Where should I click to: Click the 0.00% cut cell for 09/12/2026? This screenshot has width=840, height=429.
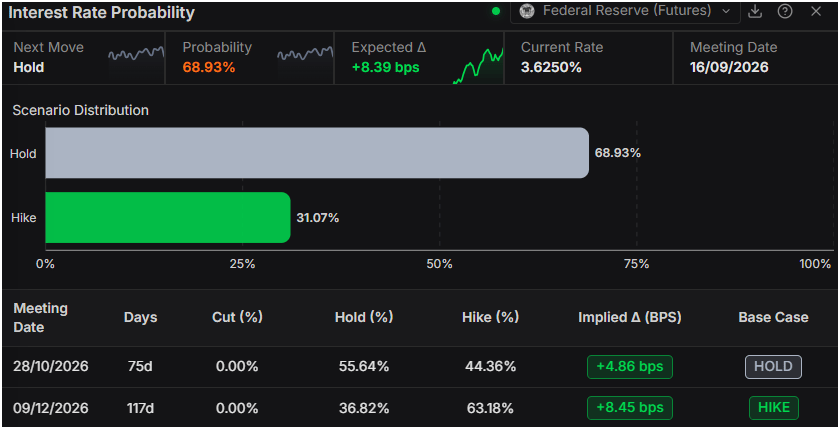[x=237, y=408]
